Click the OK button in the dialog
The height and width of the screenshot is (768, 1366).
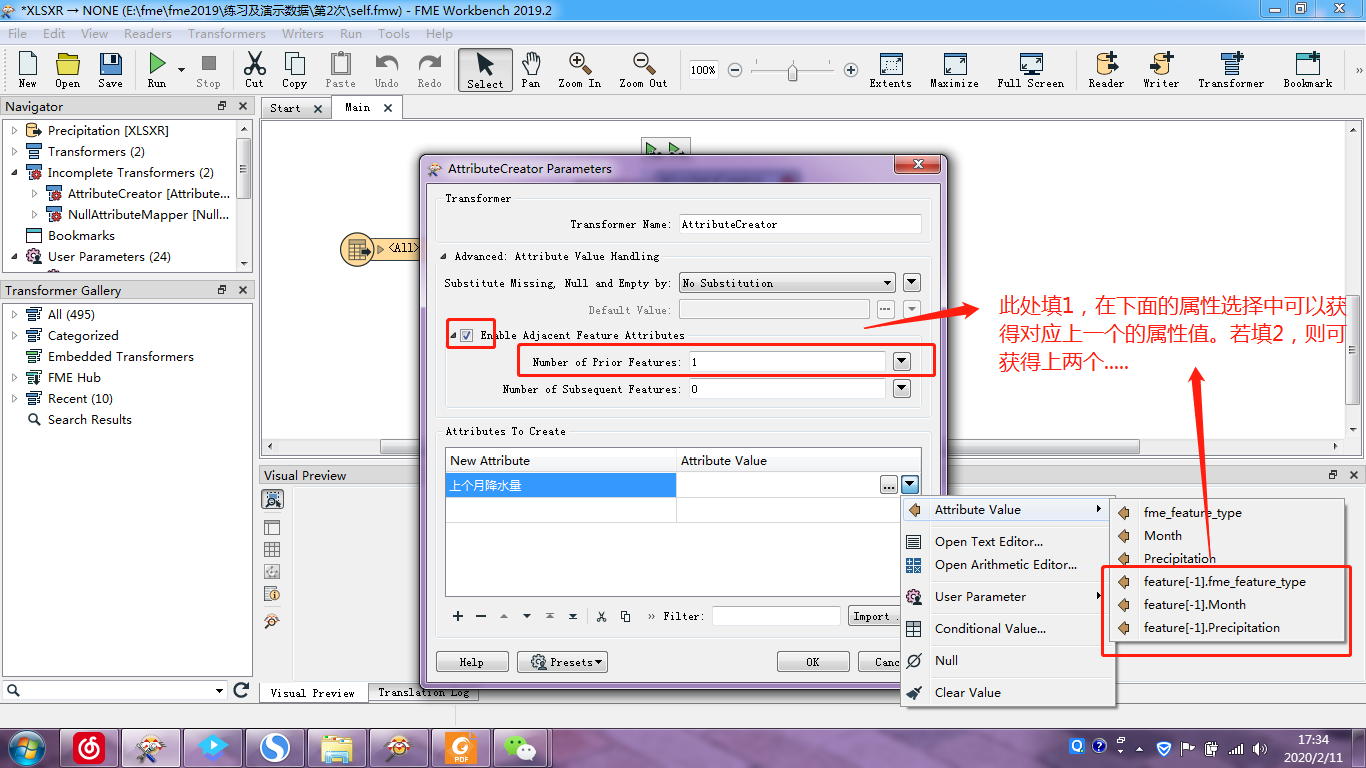[813, 661]
